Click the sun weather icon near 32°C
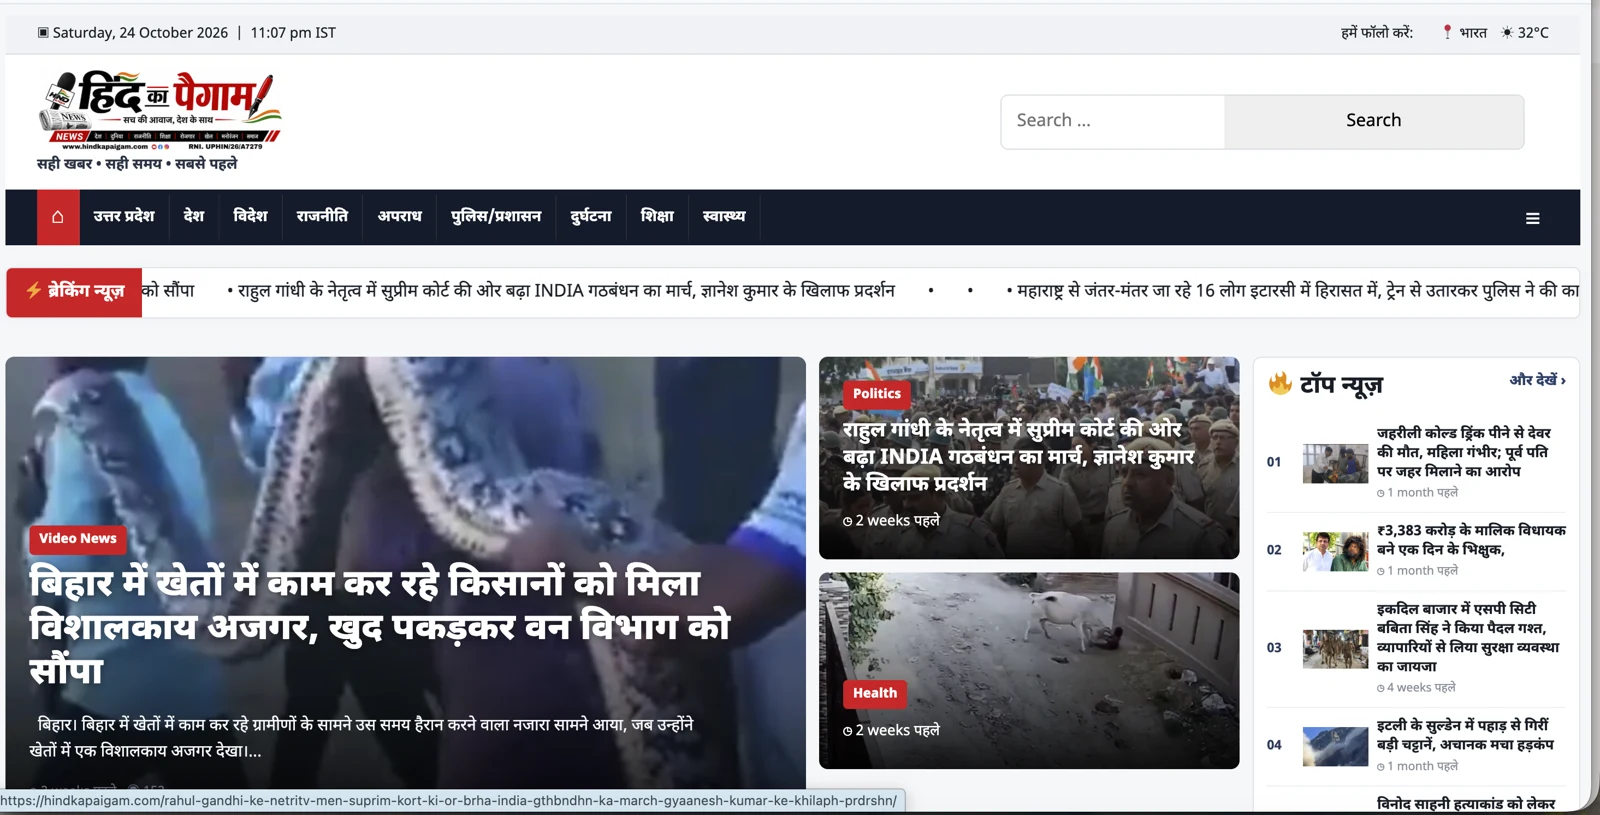1600x815 pixels. point(1507,32)
